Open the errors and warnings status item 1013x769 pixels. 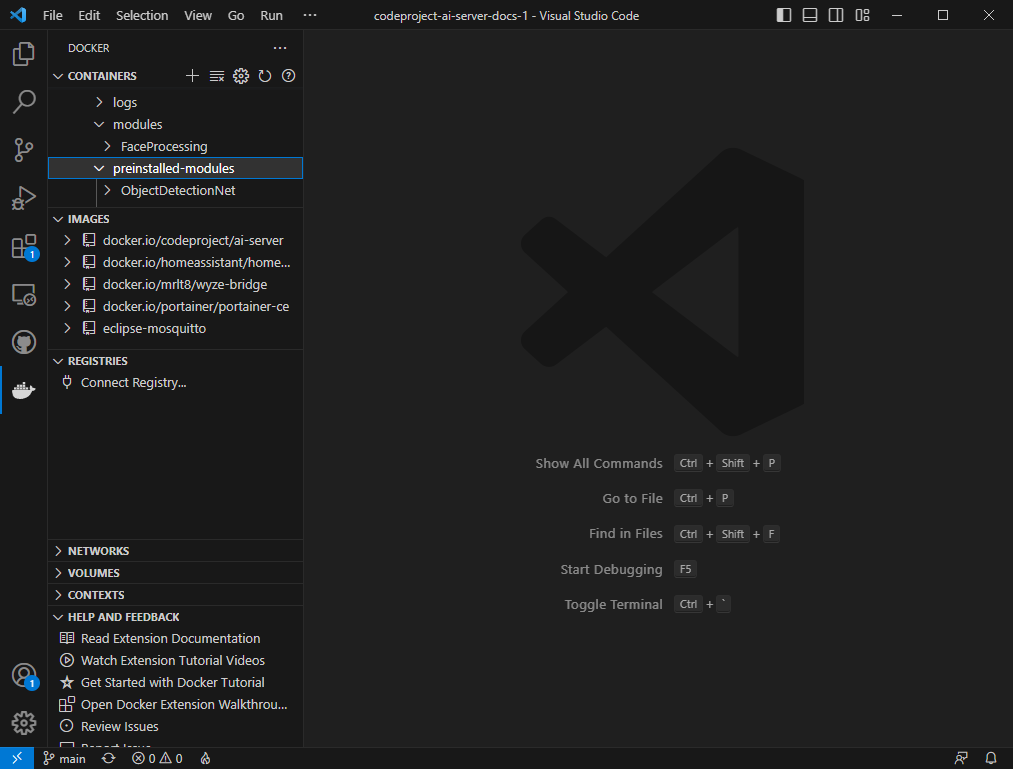[157, 759]
